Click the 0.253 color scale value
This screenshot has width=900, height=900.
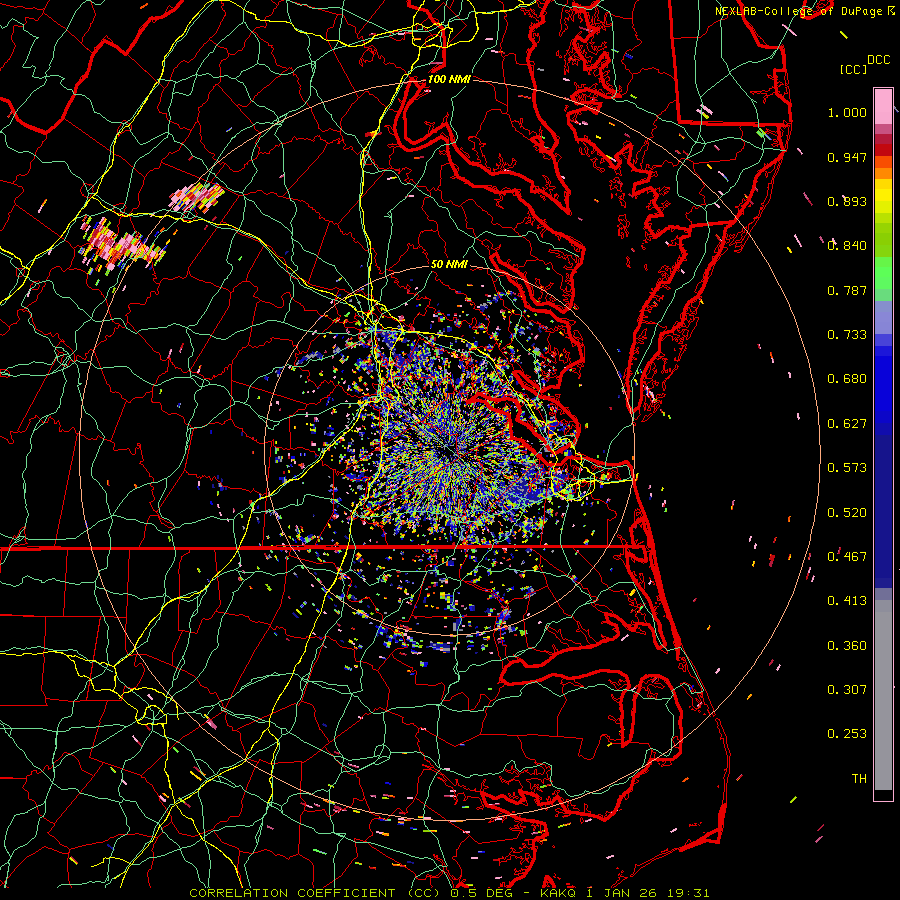click(x=847, y=734)
